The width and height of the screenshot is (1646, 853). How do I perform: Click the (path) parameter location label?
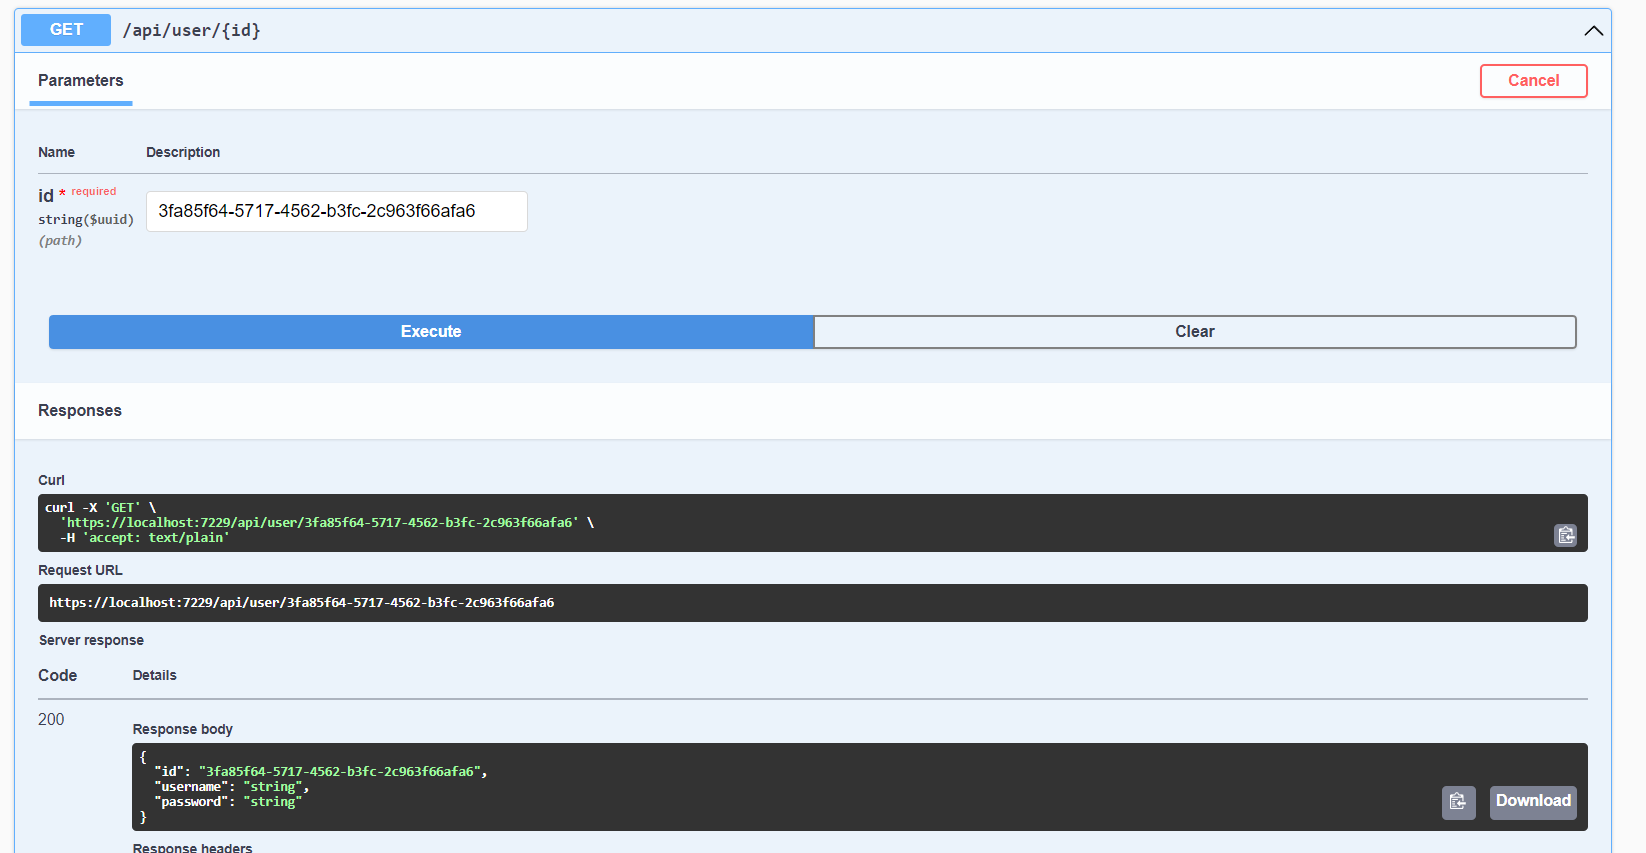(x=60, y=241)
